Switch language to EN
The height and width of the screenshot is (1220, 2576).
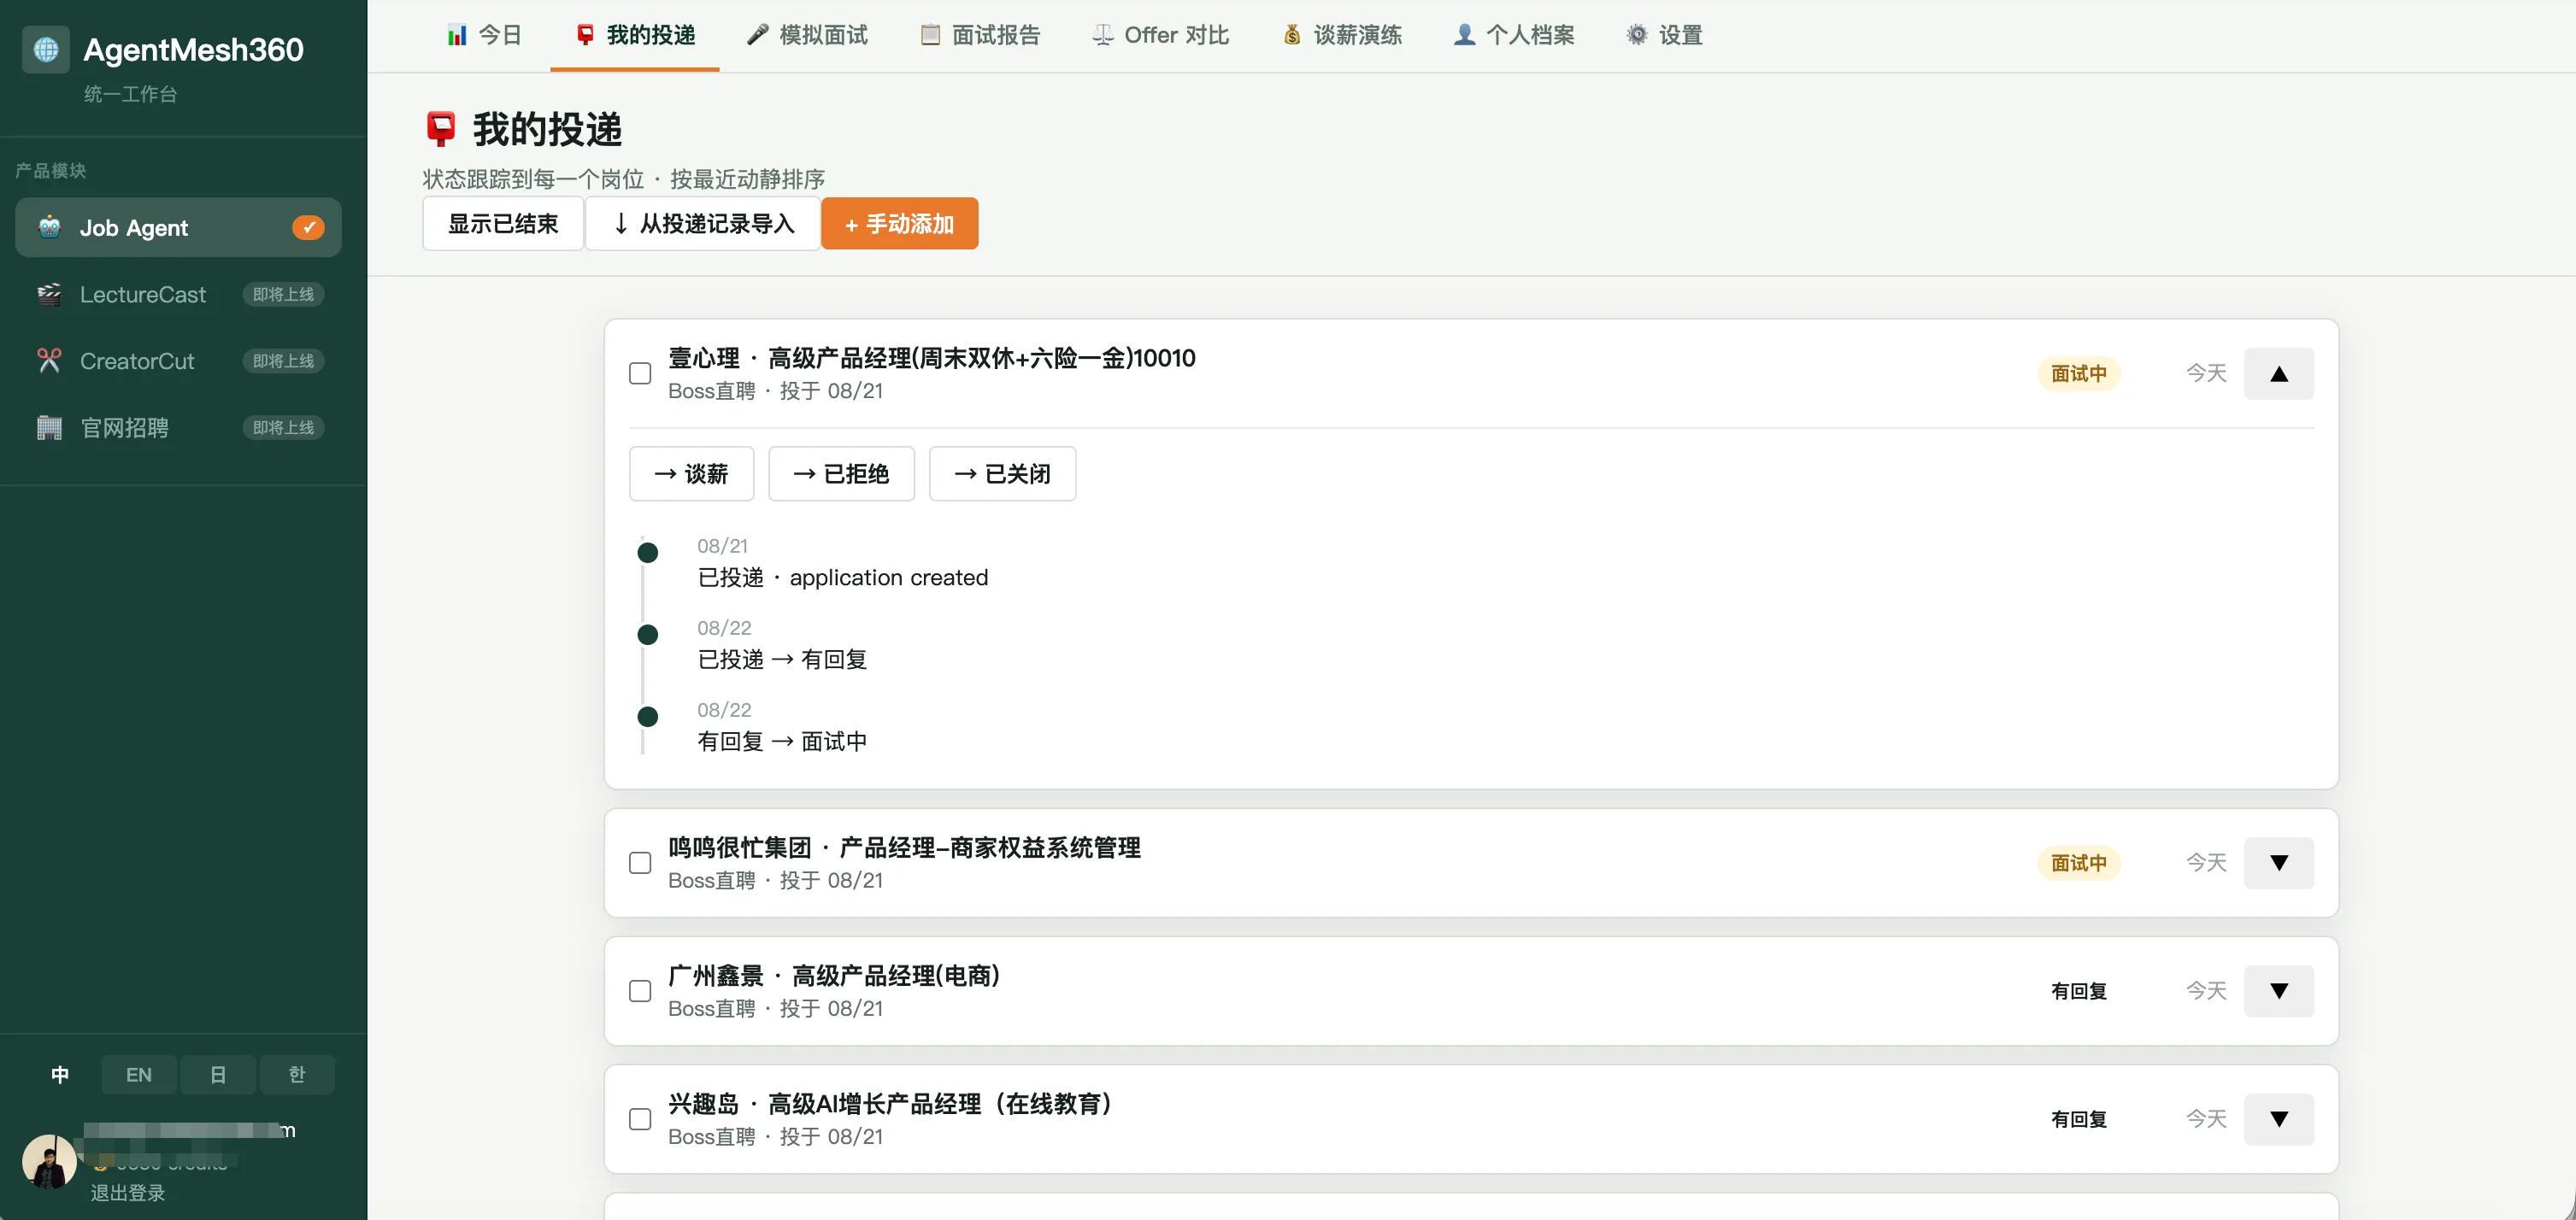pos(139,1075)
